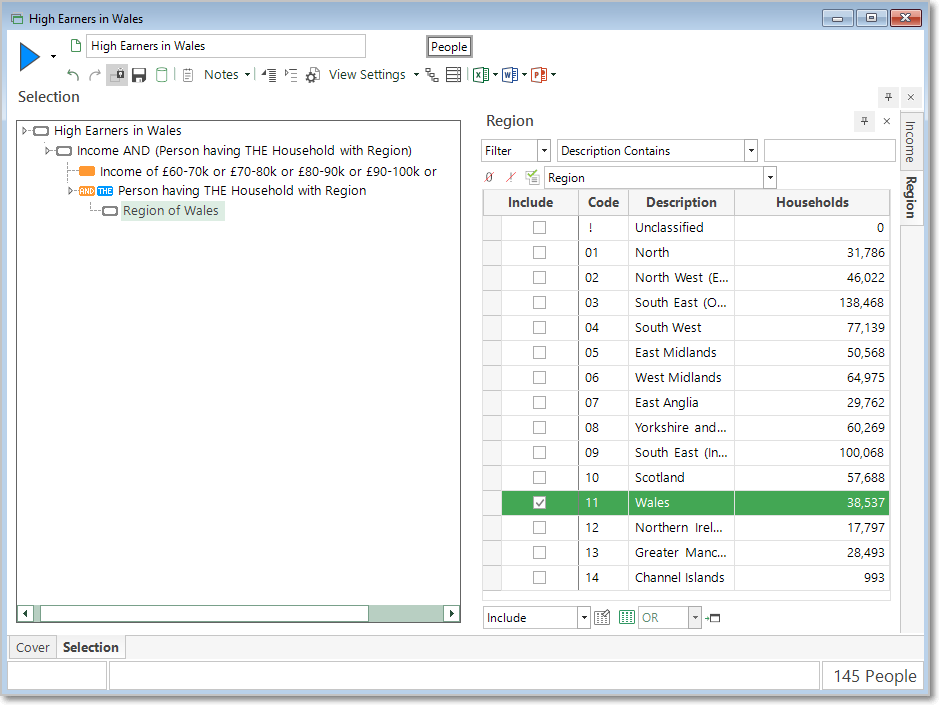The width and height of the screenshot is (939, 705).
Task: Edit the High Earners in Wales title field
Action: (x=226, y=46)
